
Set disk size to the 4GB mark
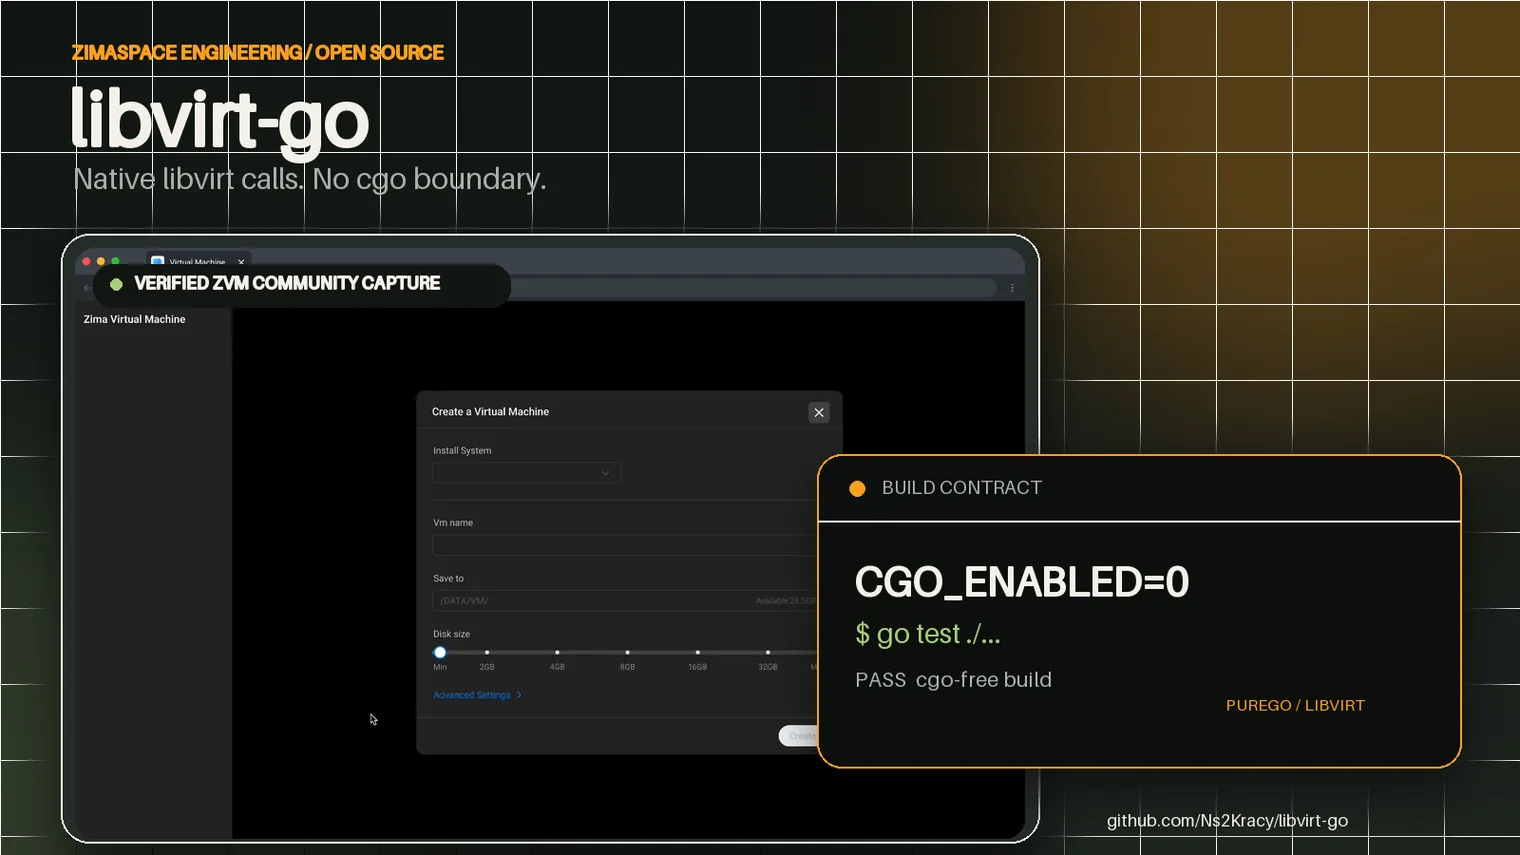click(557, 652)
